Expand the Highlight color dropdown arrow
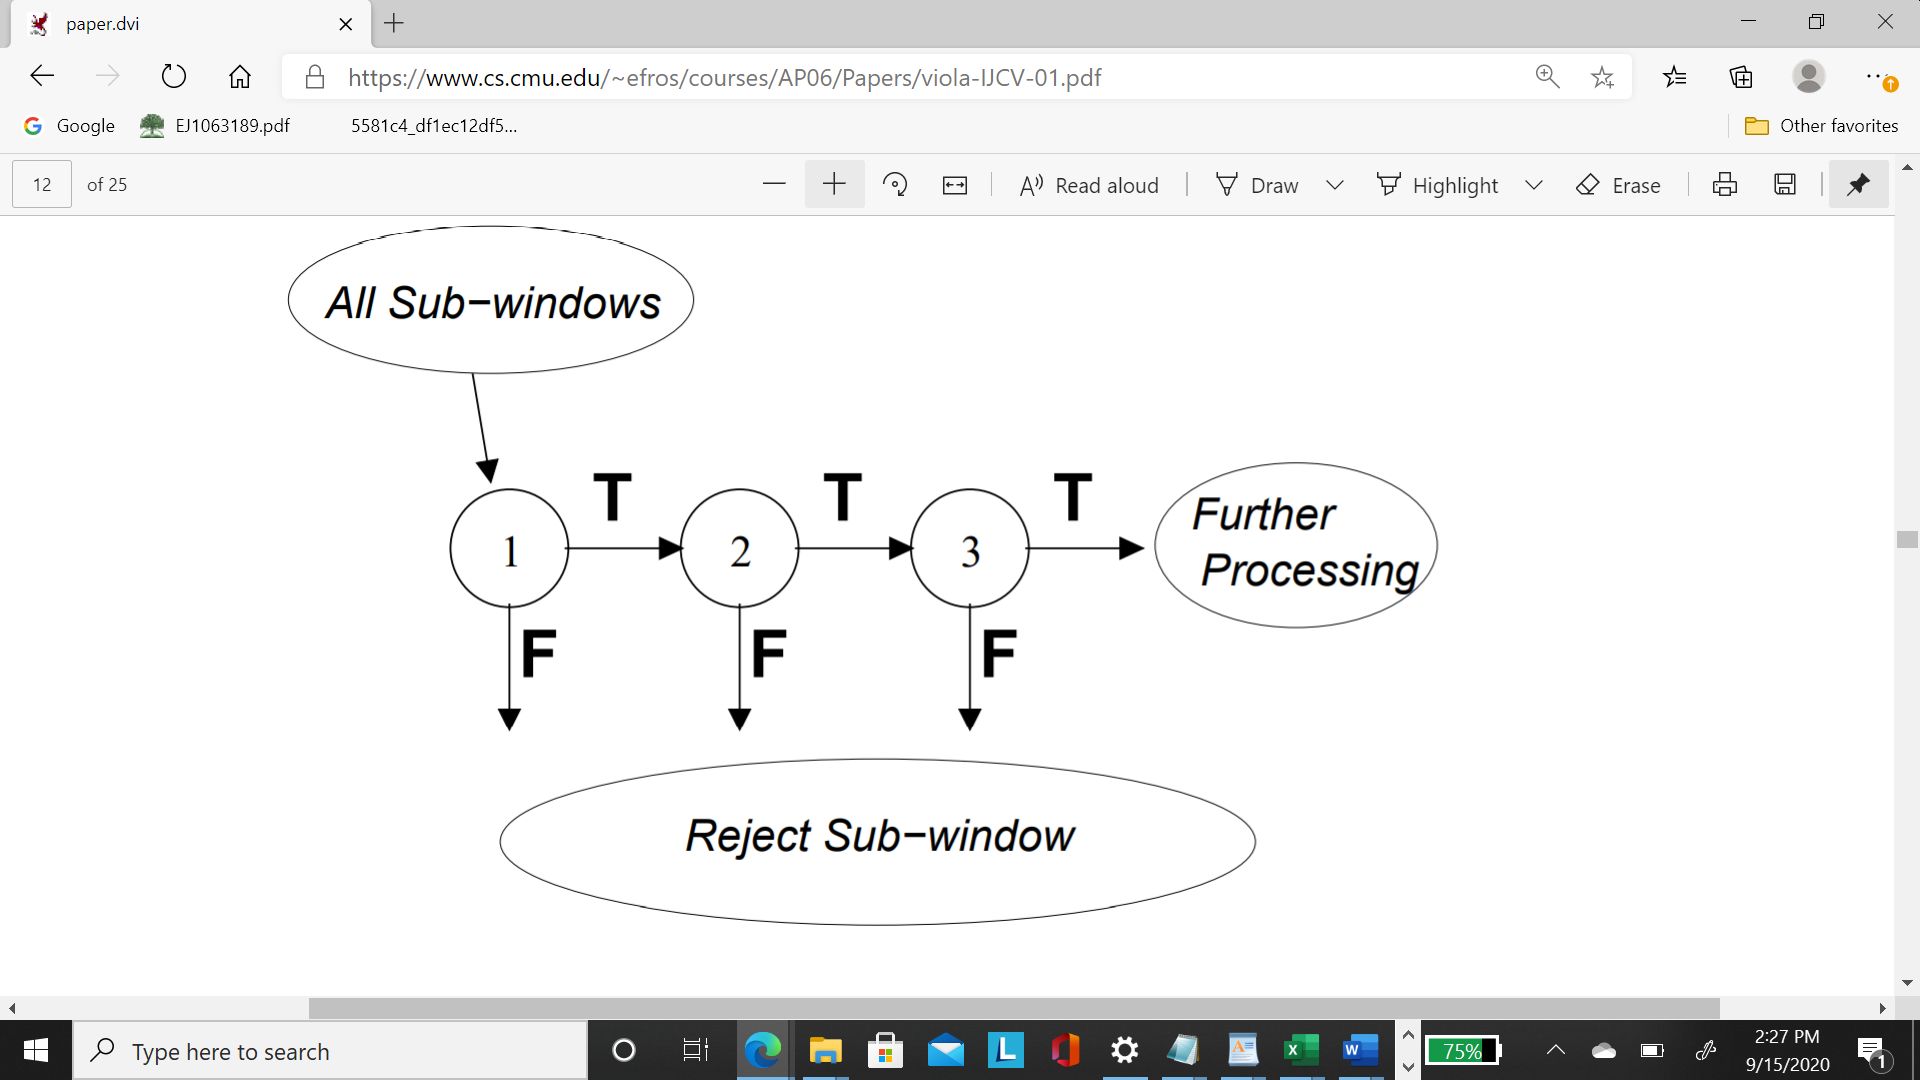The height and width of the screenshot is (1080, 1920). click(x=1534, y=185)
